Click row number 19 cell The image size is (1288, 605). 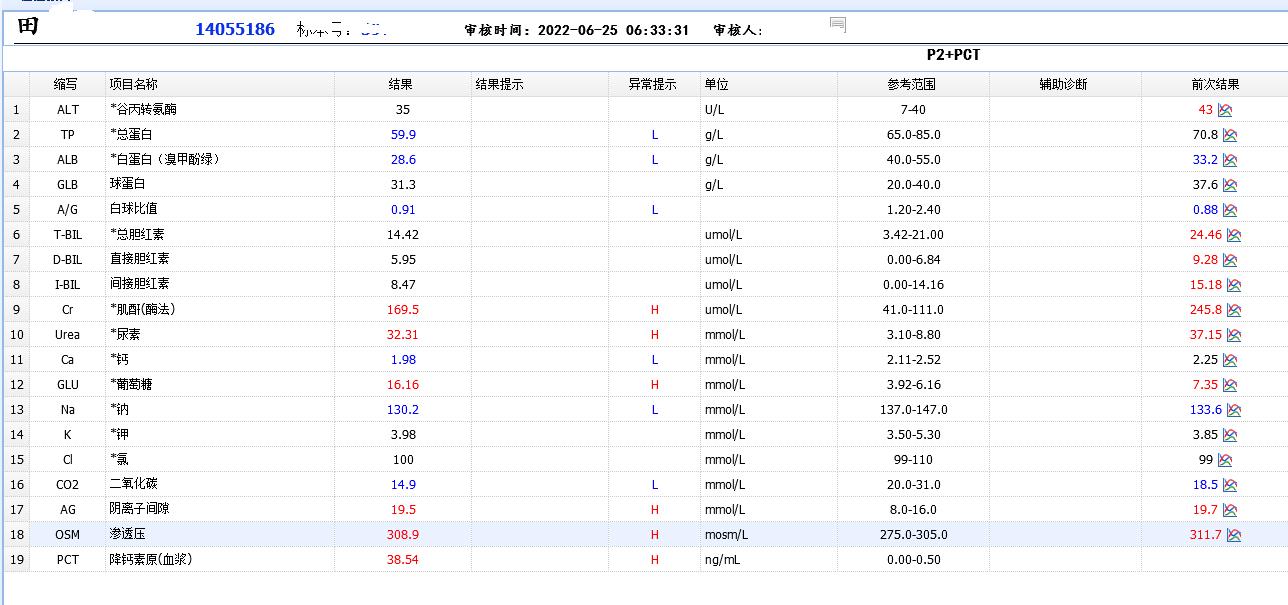[x=16, y=560]
